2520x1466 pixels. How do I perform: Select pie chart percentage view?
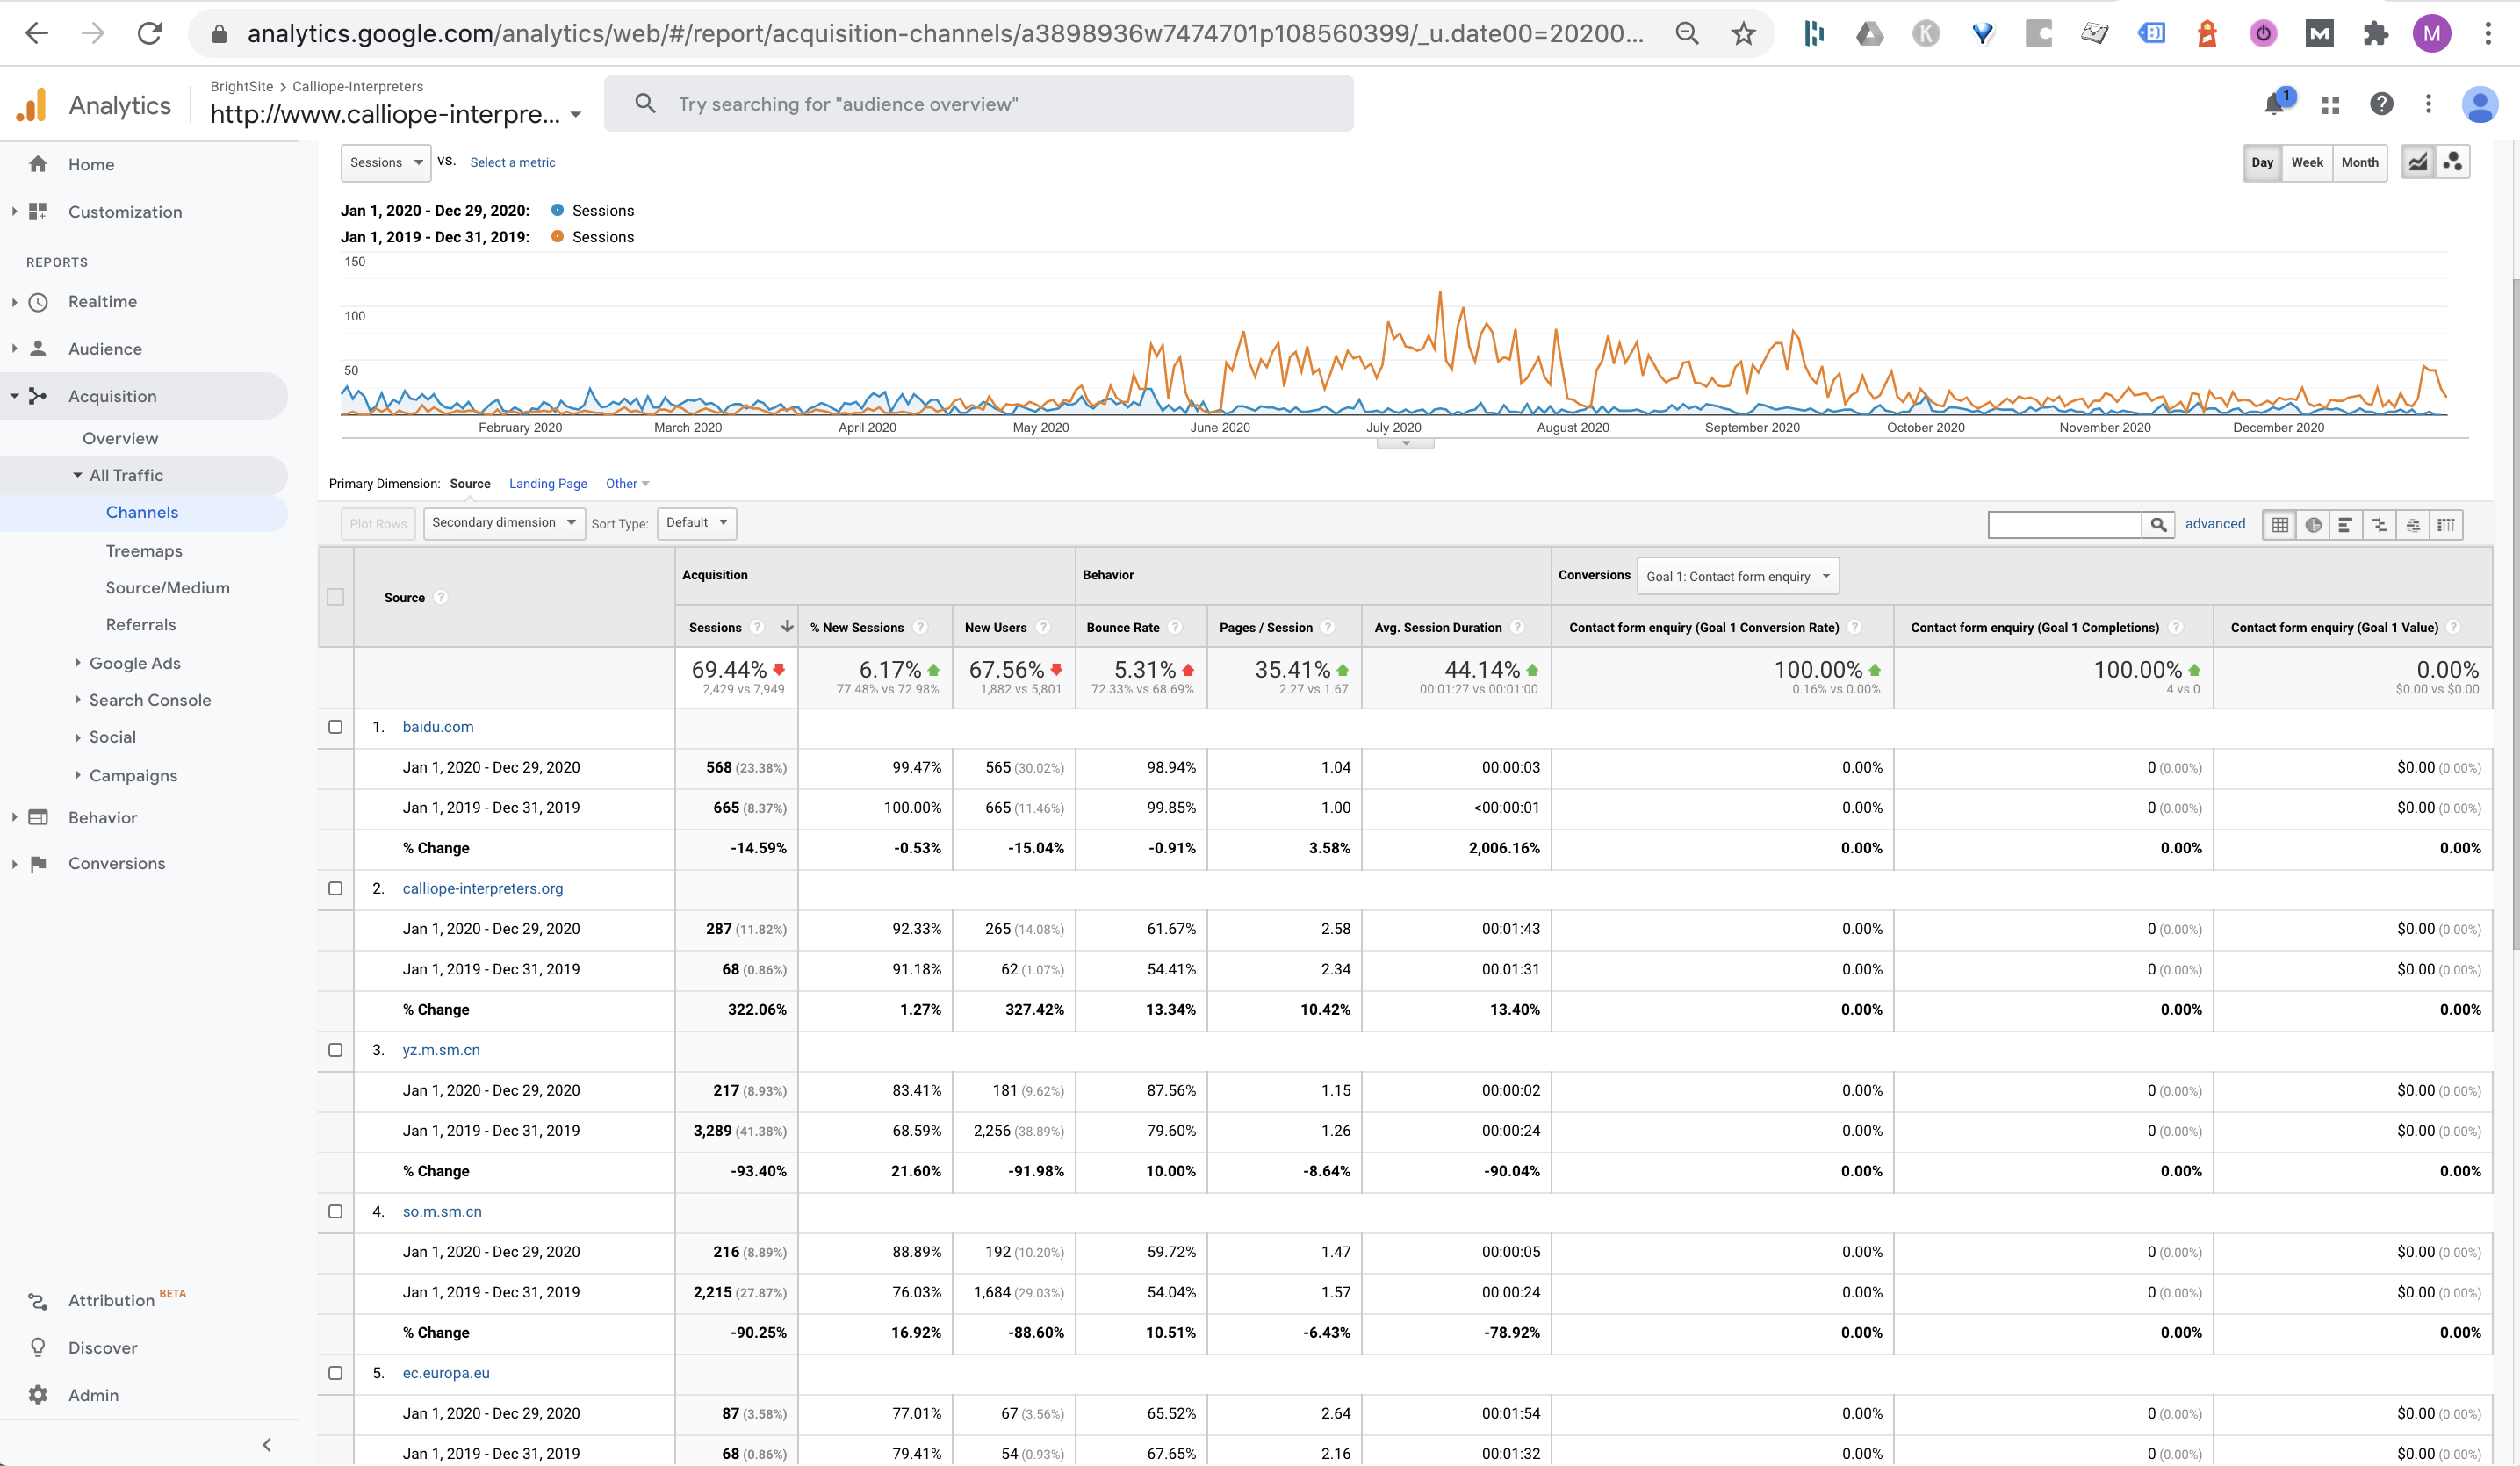point(2313,525)
